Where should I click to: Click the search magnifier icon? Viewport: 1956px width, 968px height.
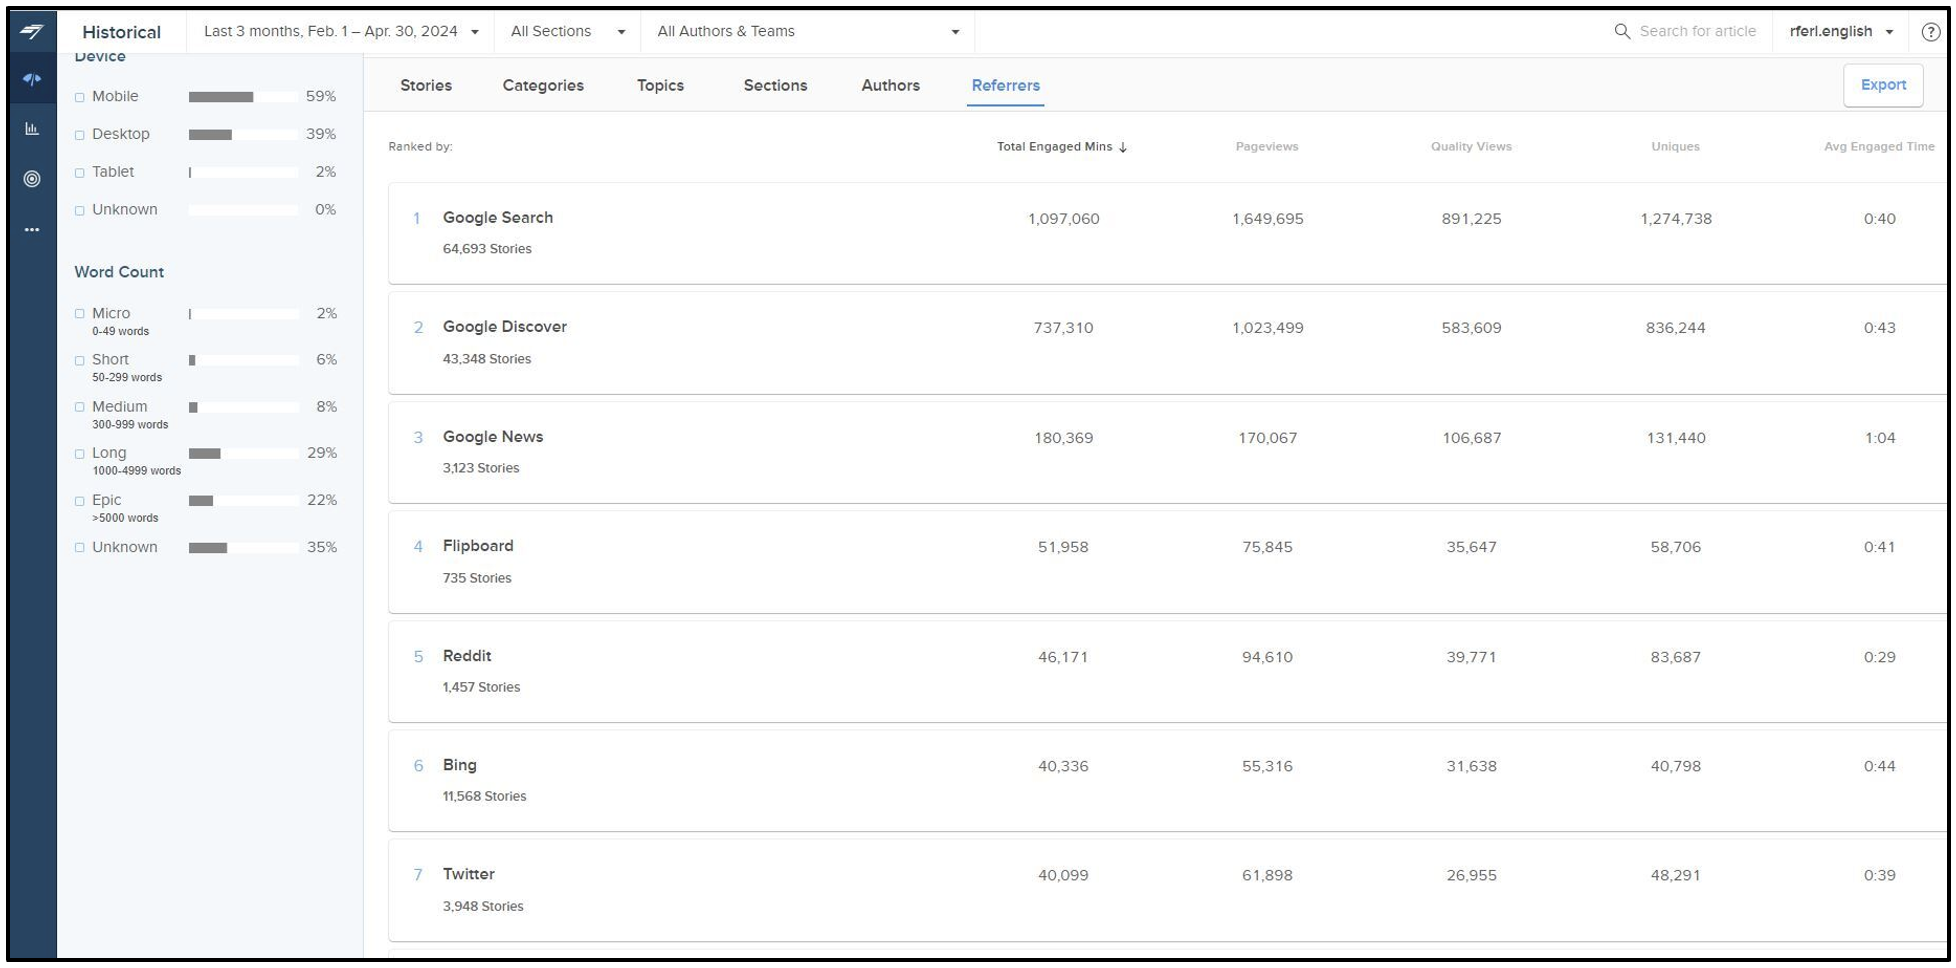coord(1622,32)
